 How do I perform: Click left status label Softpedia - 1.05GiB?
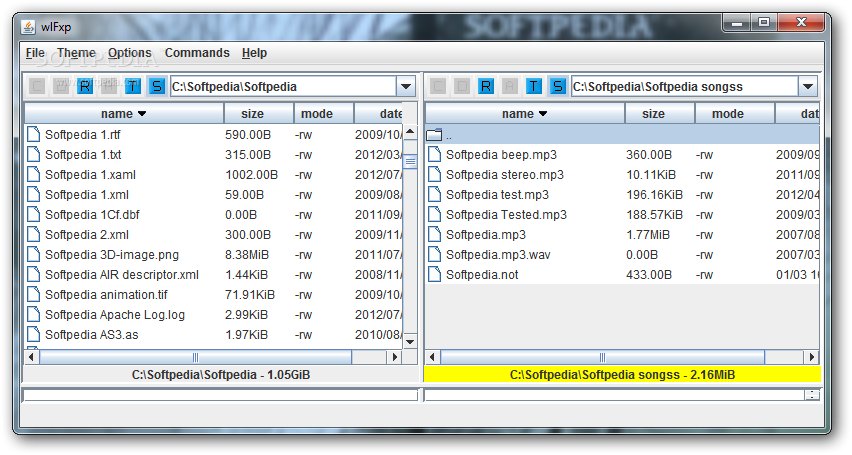pyautogui.click(x=221, y=375)
